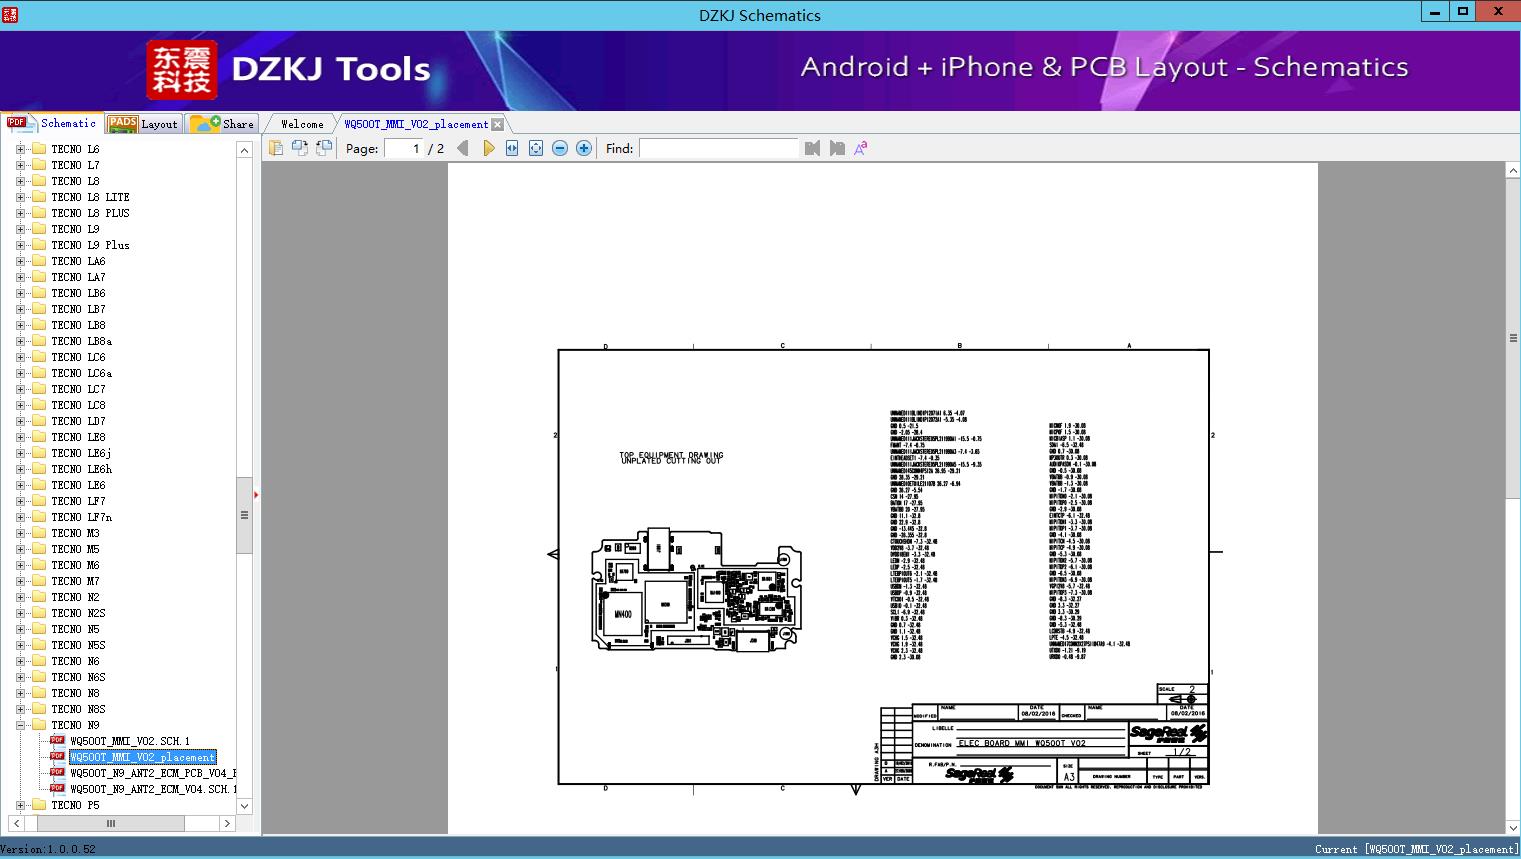
Task: Expand the TECNO L8 PLUS folder
Action: pyautogui.click(x=20, y=213)
